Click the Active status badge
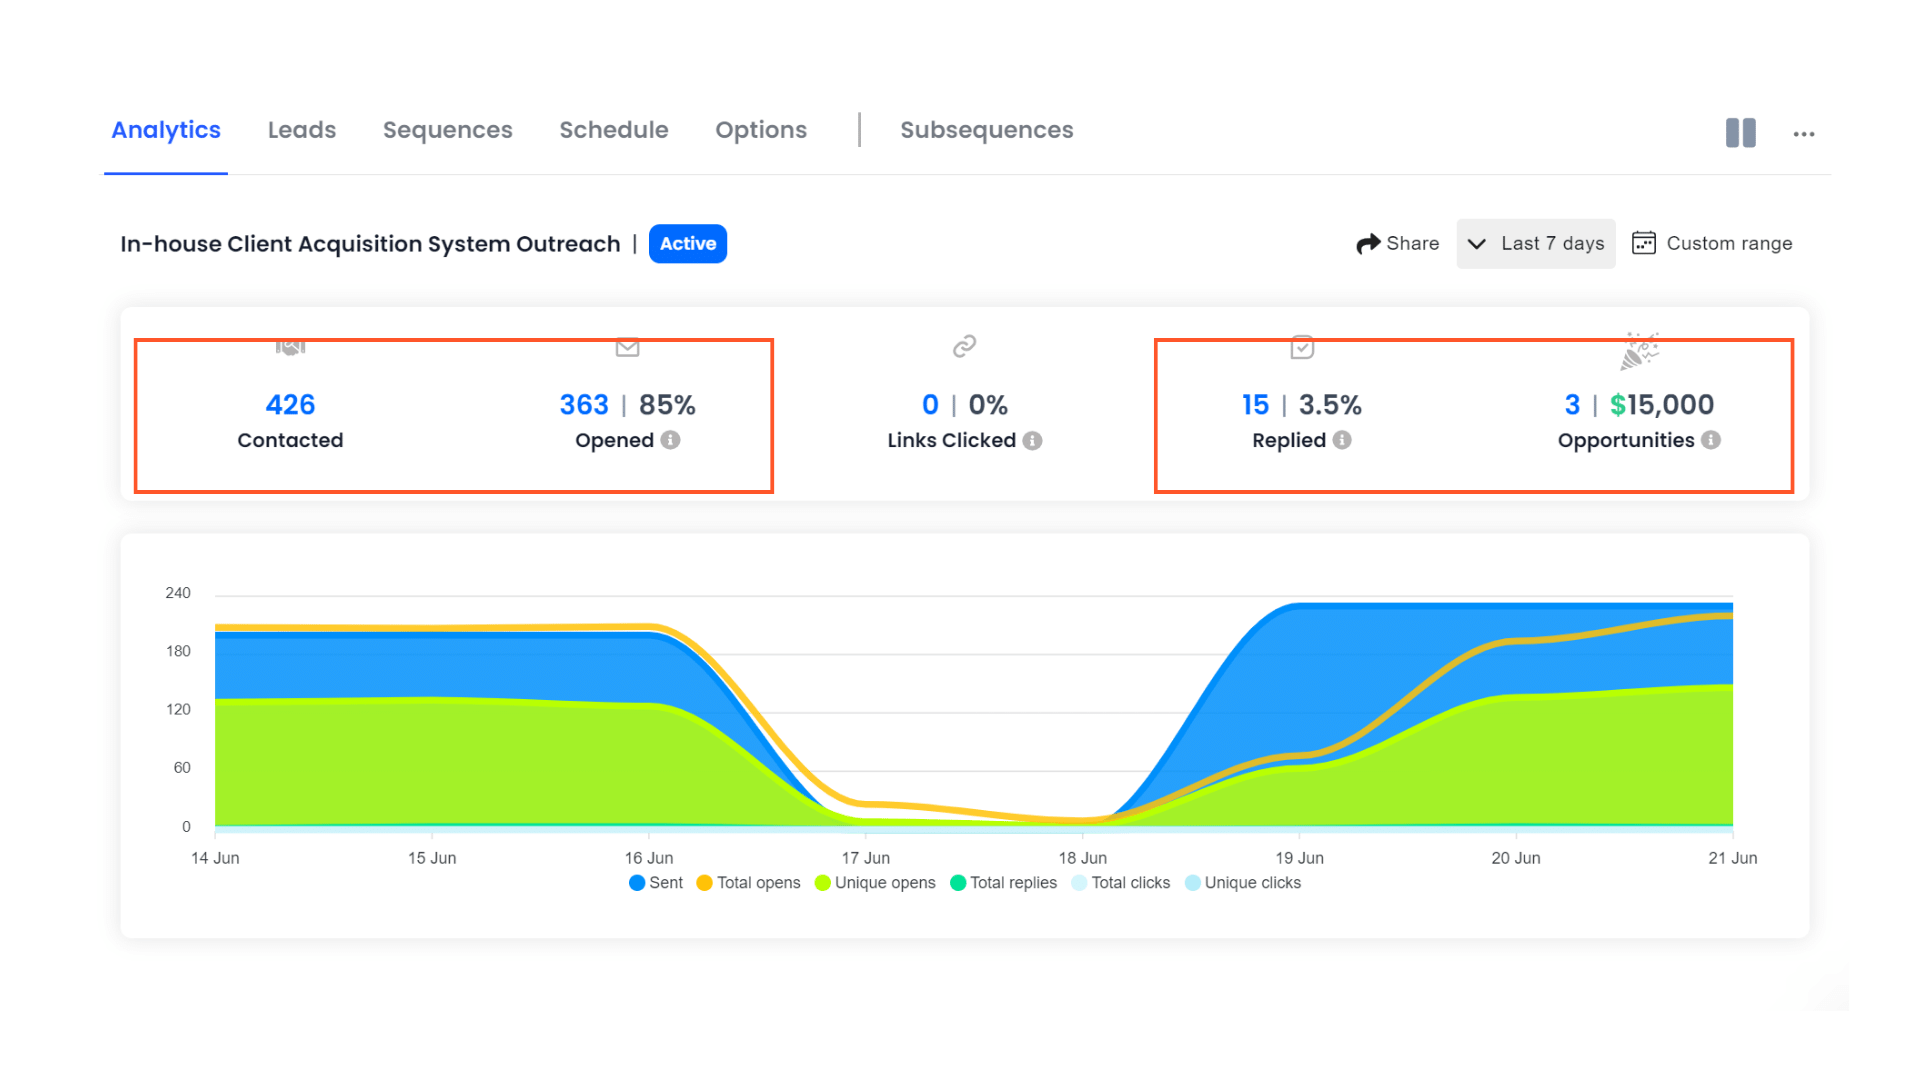This screenshot has width=1920, height=1080. click(x=688, y=244)
